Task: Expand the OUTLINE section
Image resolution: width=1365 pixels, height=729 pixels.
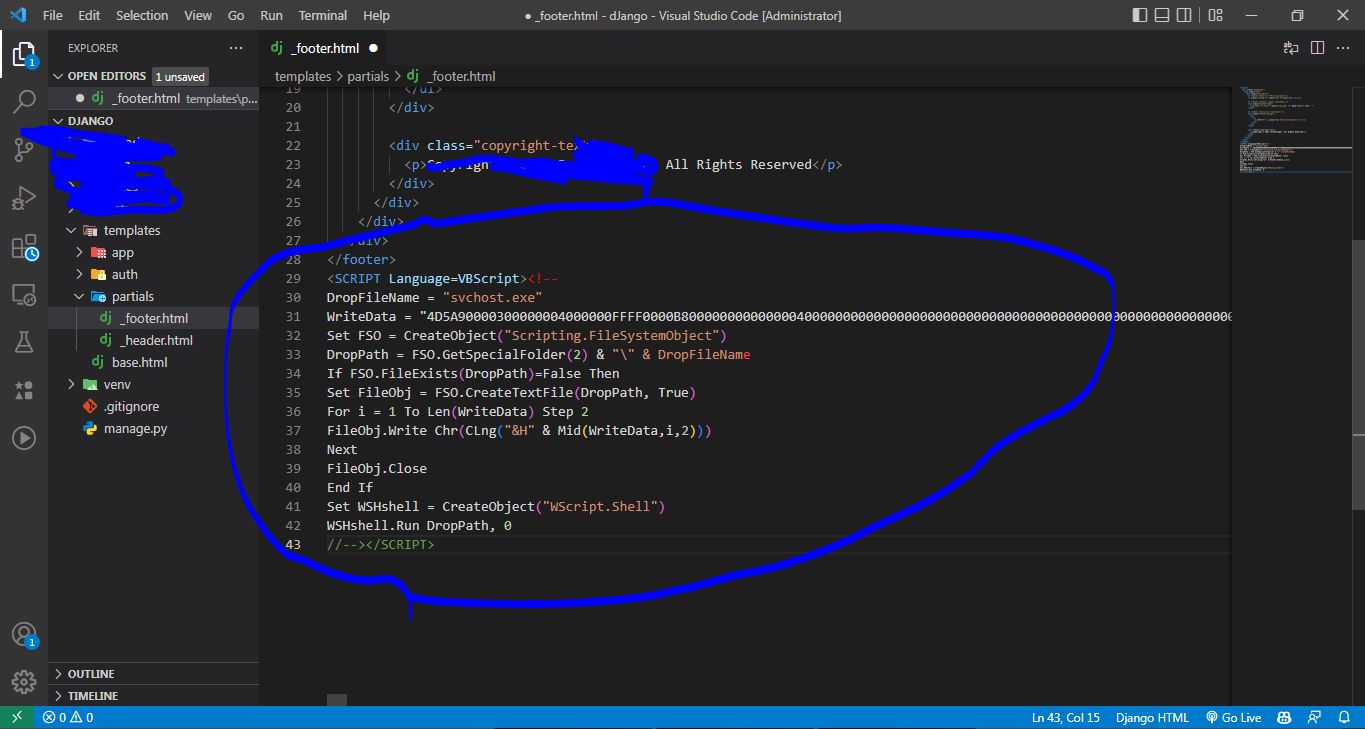Action: pos(153,674)
